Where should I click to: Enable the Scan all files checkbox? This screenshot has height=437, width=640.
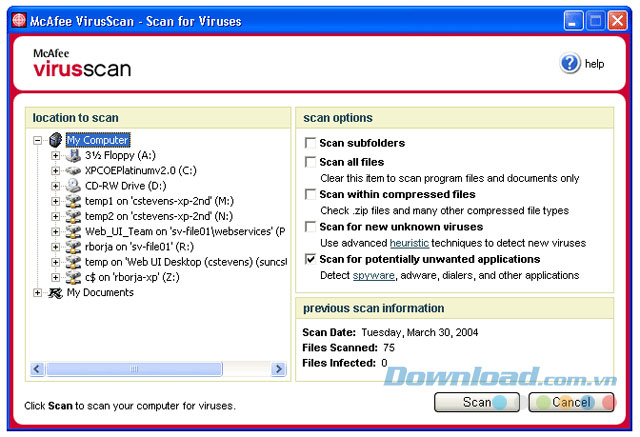(310, 162)
